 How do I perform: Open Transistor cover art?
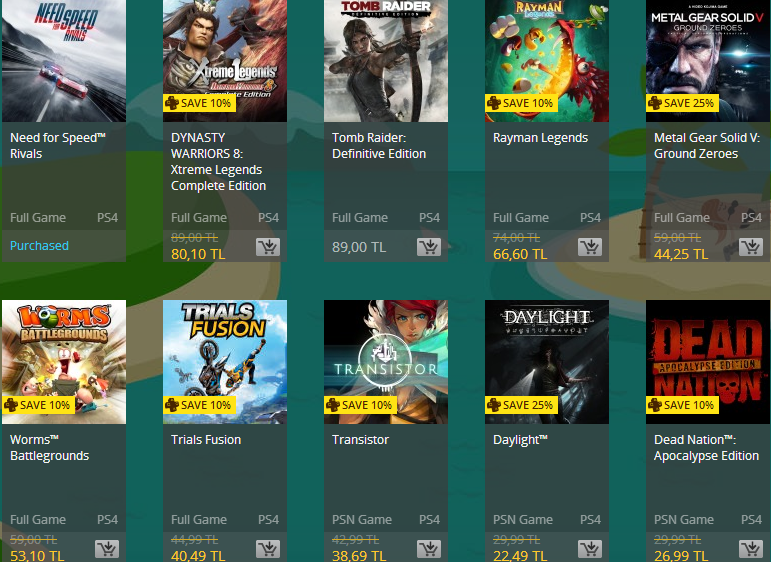pyautogui.click(x=386, y=362)
